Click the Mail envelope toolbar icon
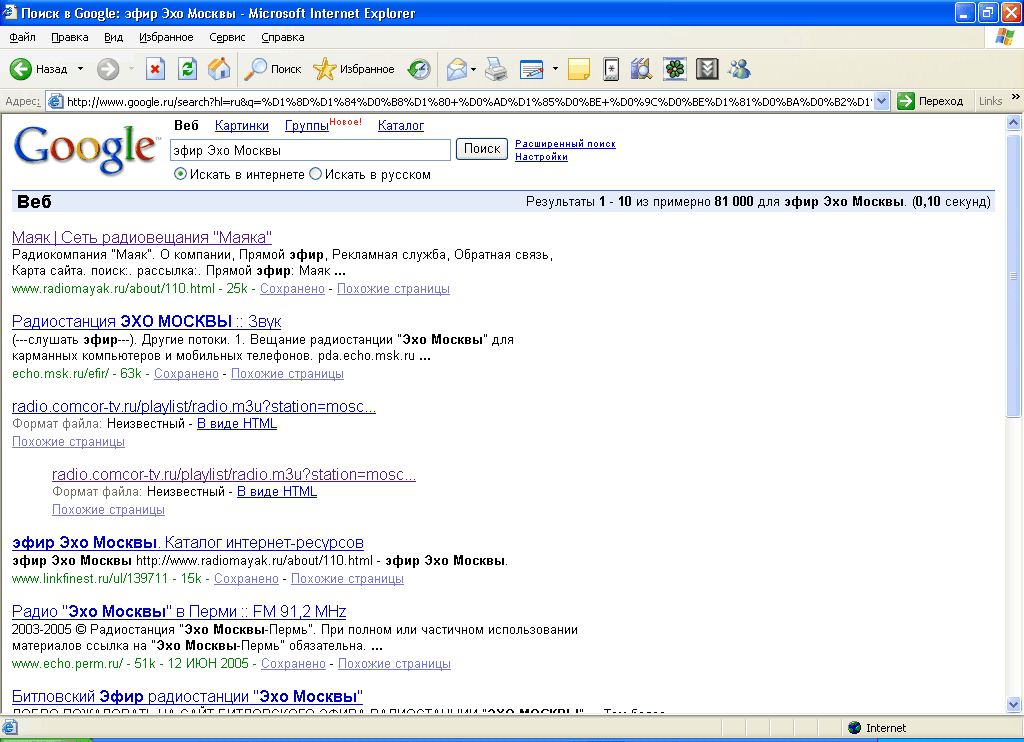 [x=456, y=69]
